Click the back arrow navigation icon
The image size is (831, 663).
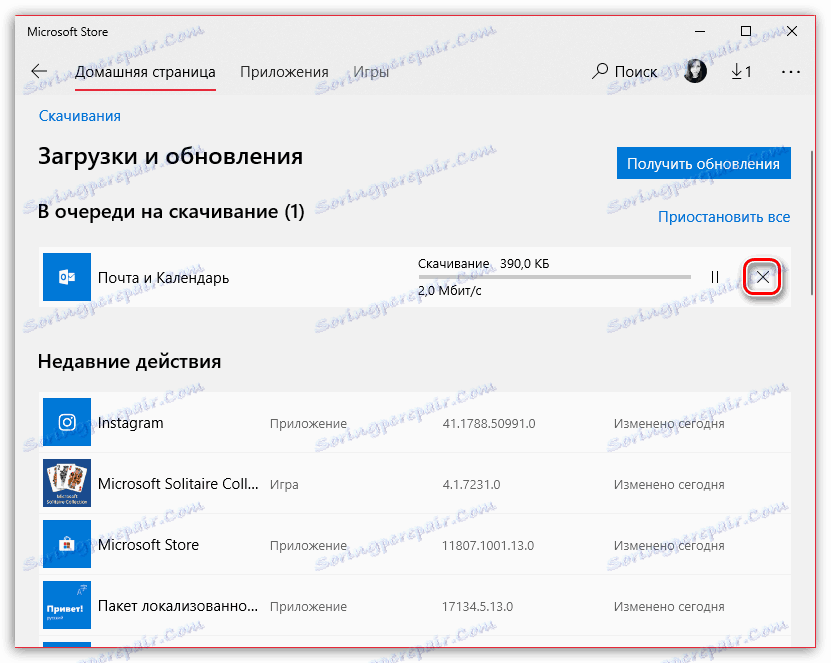point(38,71)
